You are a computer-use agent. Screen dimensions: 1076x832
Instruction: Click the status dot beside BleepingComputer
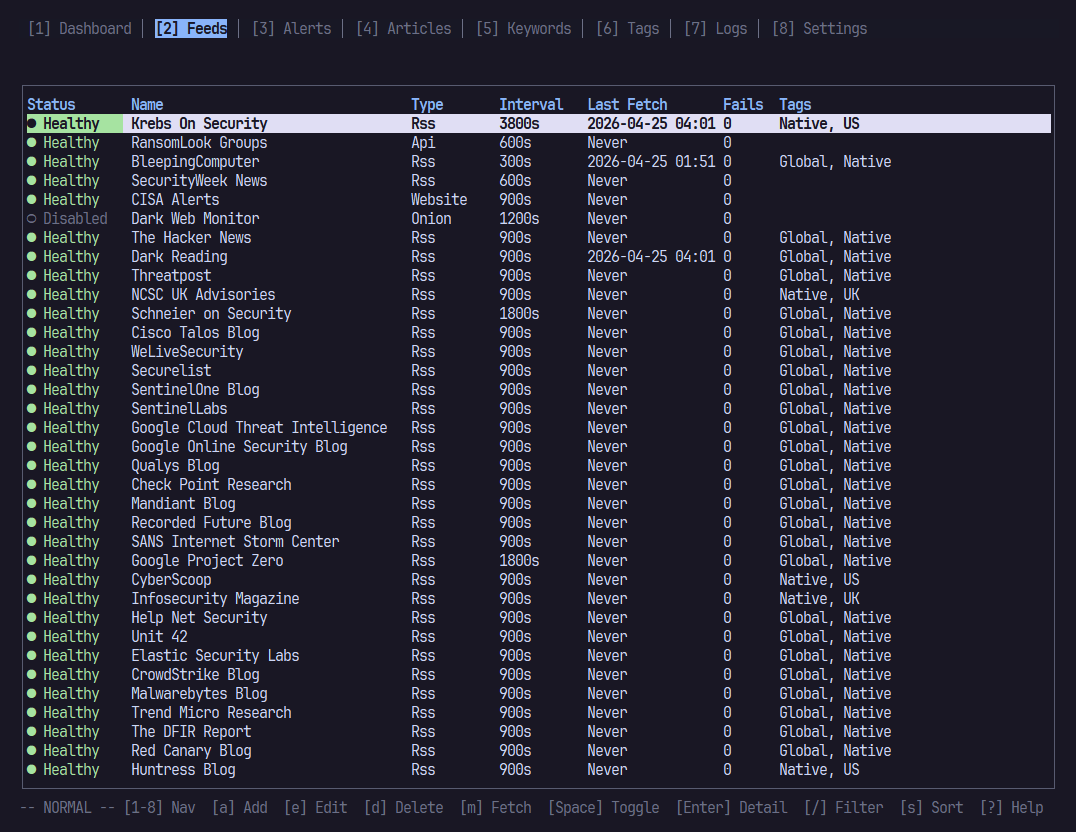[32, 162]
